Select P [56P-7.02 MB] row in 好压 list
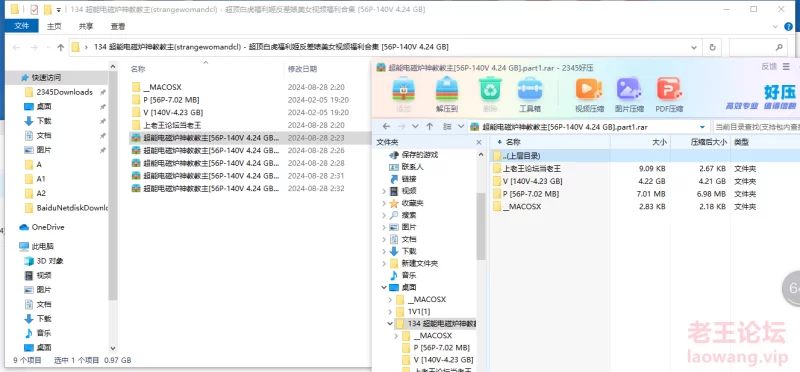Image resolution: width=800 pixels, height=372 pixels. click(644, 194)
